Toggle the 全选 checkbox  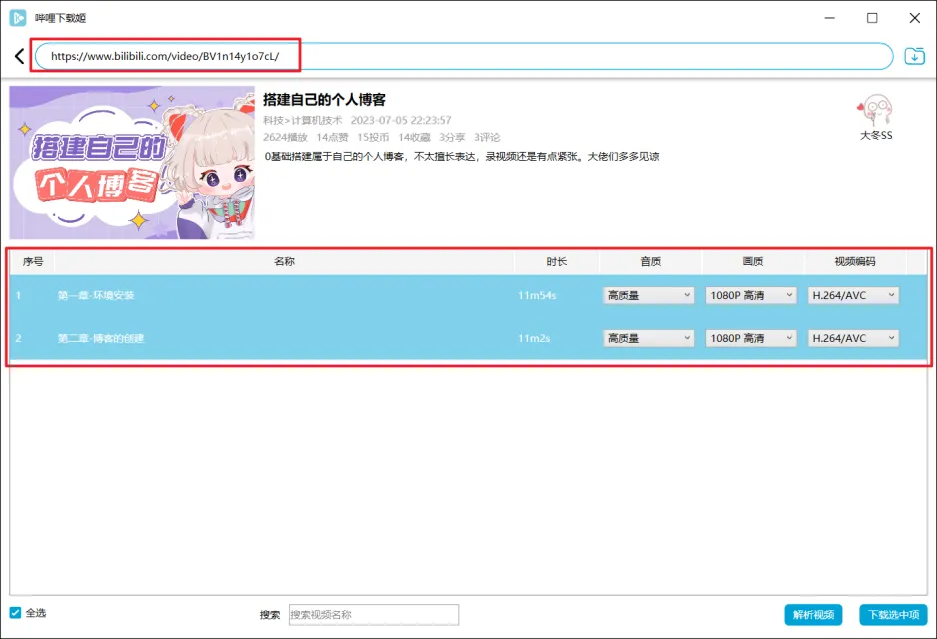pyautogui.click(x=15, y=613)
